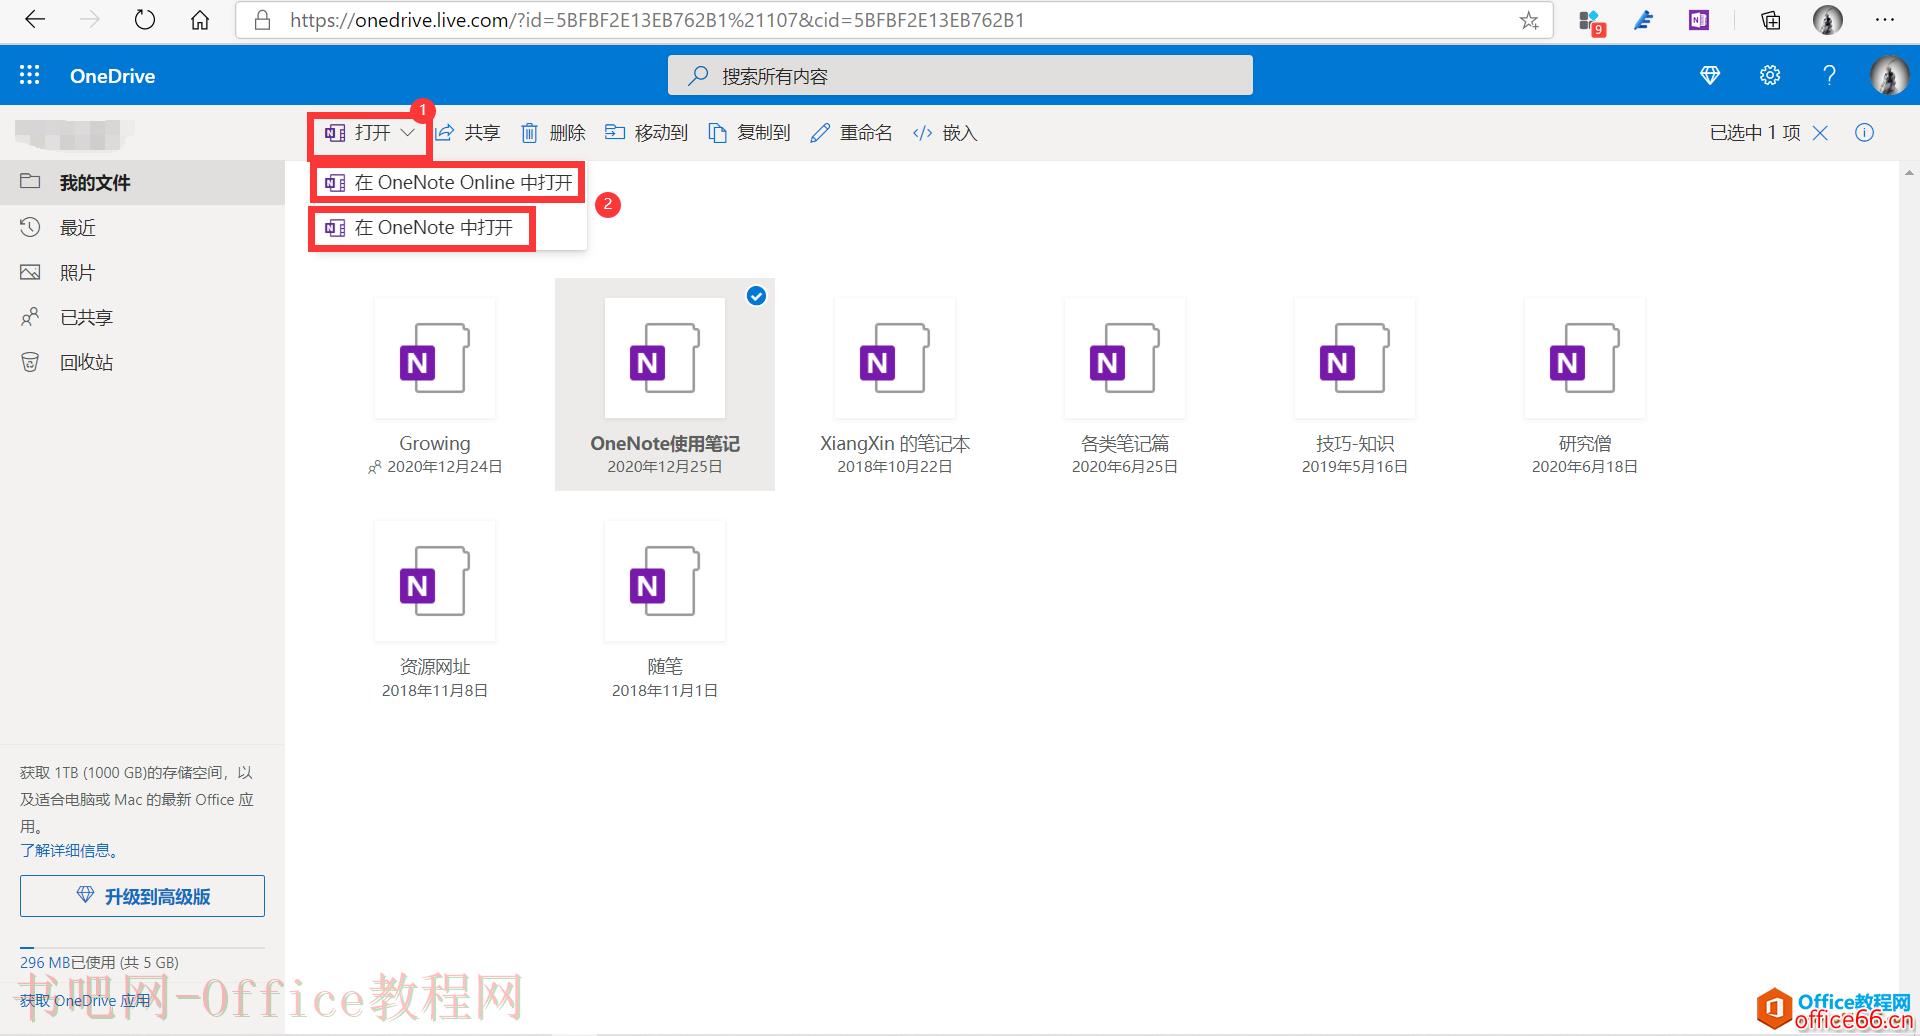1920x1036 pixels.
Task: Click the 获取 OneDrive 应用 link
Action: coord(85,1001)
